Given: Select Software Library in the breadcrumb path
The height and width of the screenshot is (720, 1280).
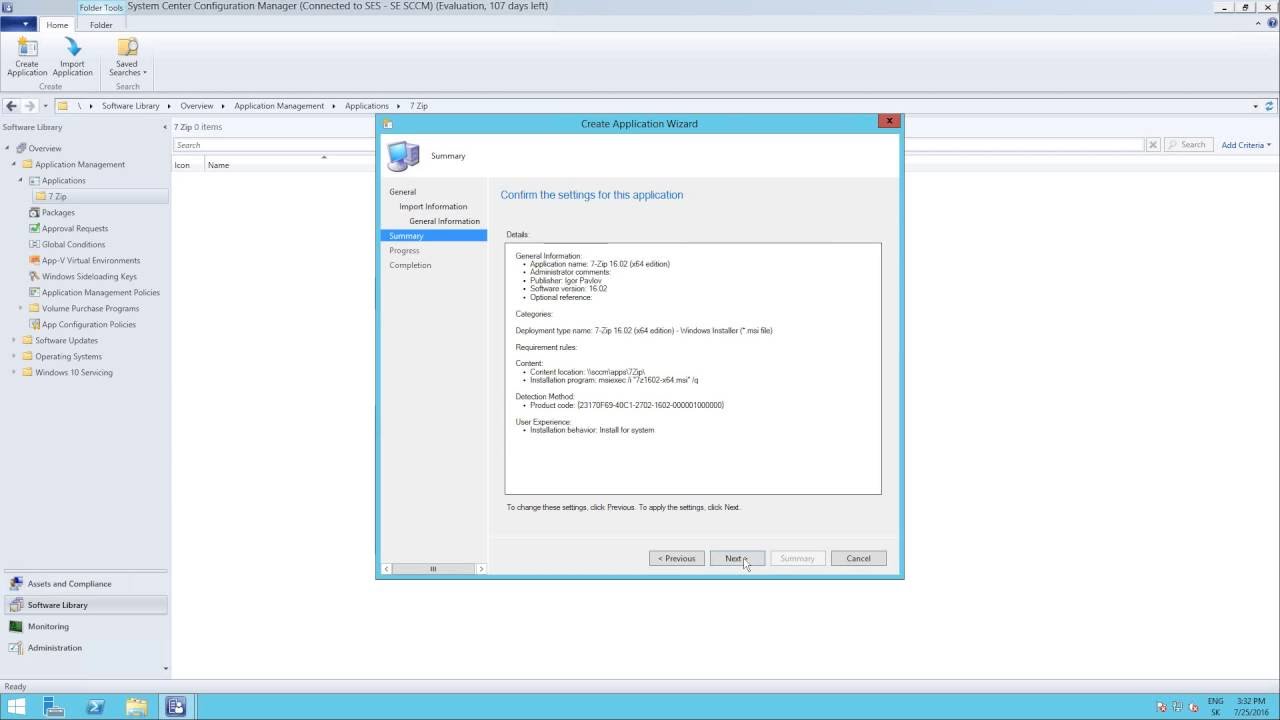Looking at the screenshot, I should [130, 106].
